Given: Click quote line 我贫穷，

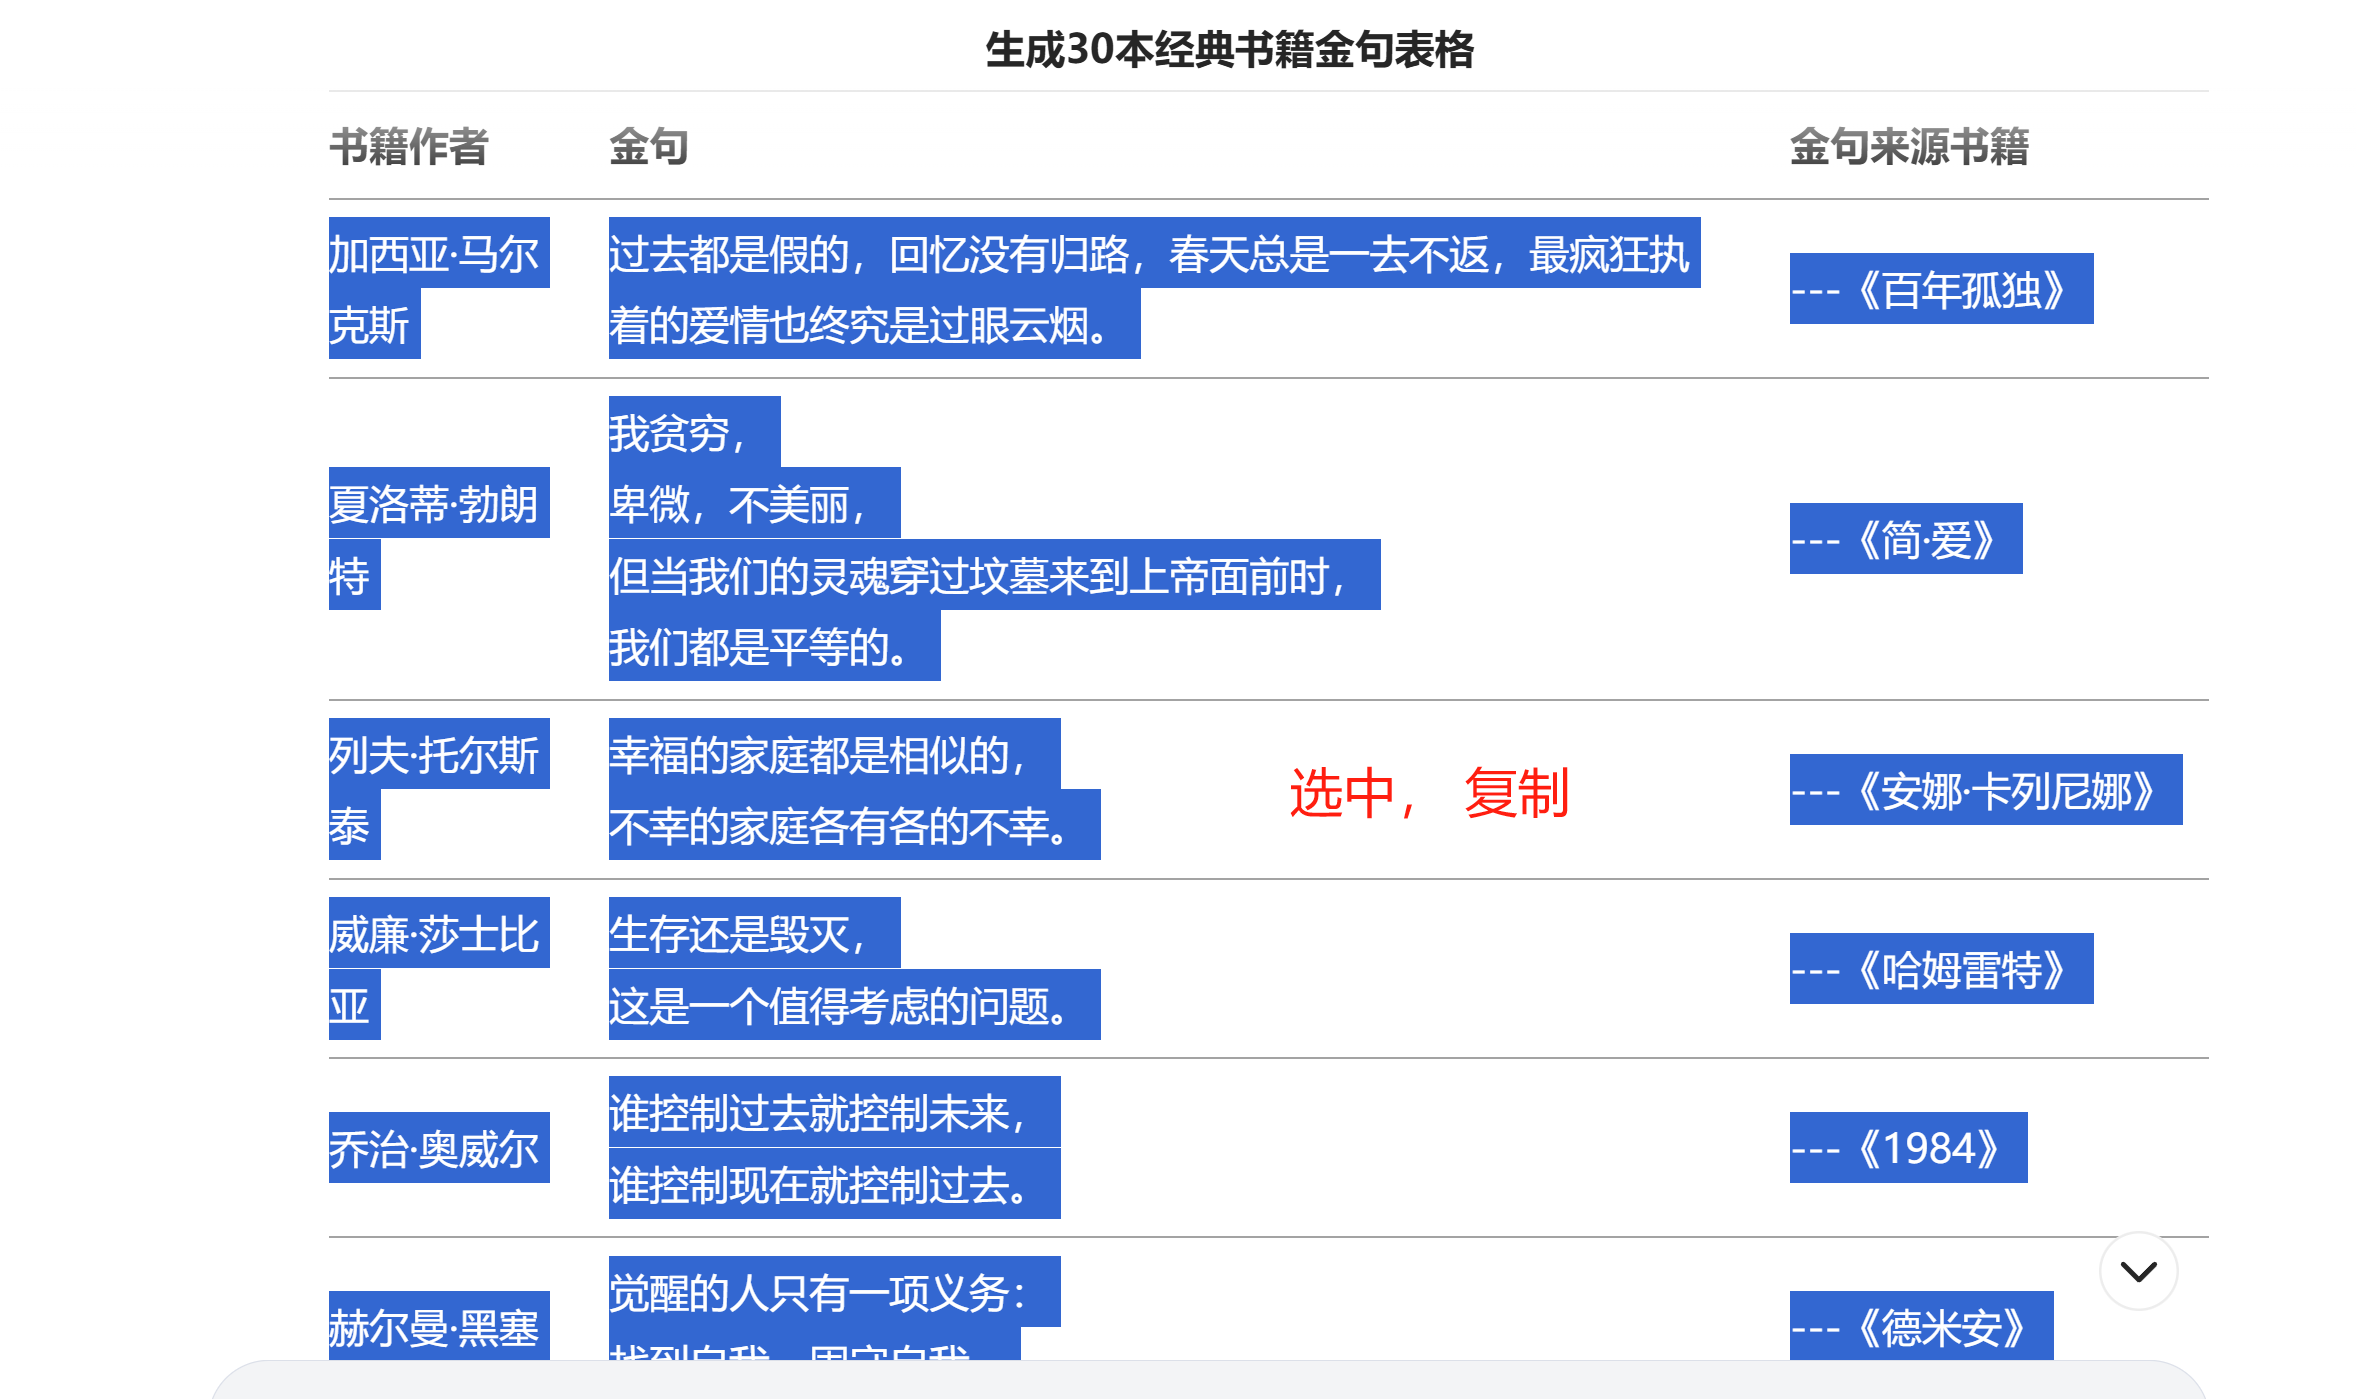Looking at the screenshot, I should [x=694, y=432].
